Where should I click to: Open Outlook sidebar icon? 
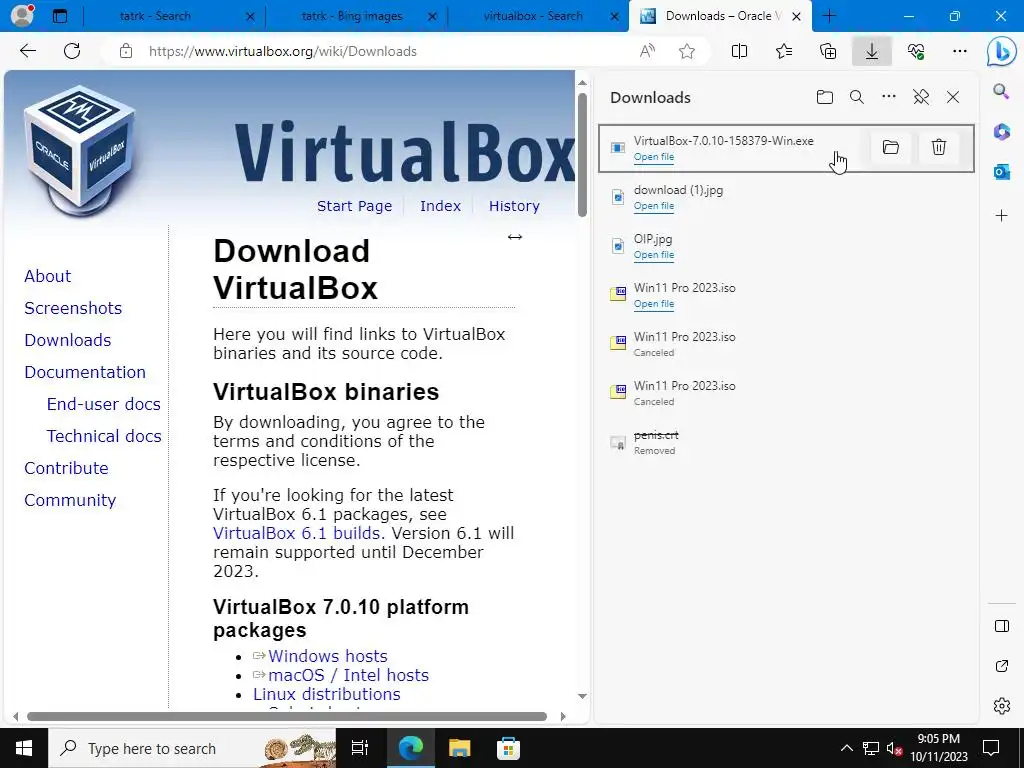coord(1001,172)
